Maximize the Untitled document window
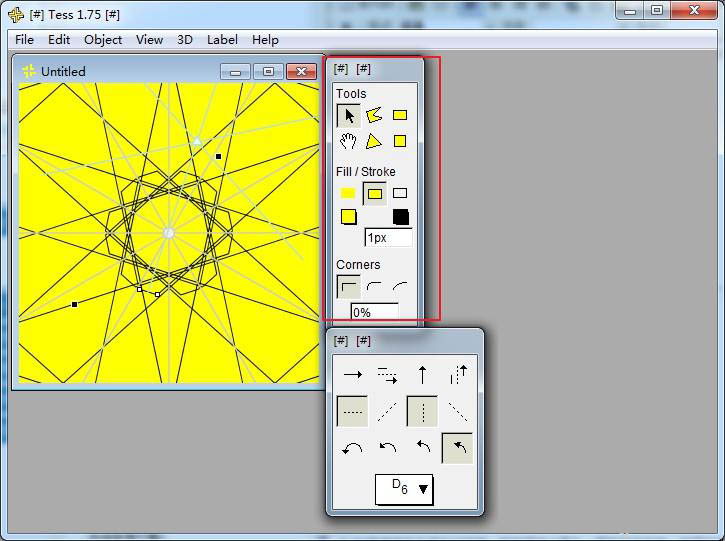Screen dimensions: 725x541 tap(268, 72)
